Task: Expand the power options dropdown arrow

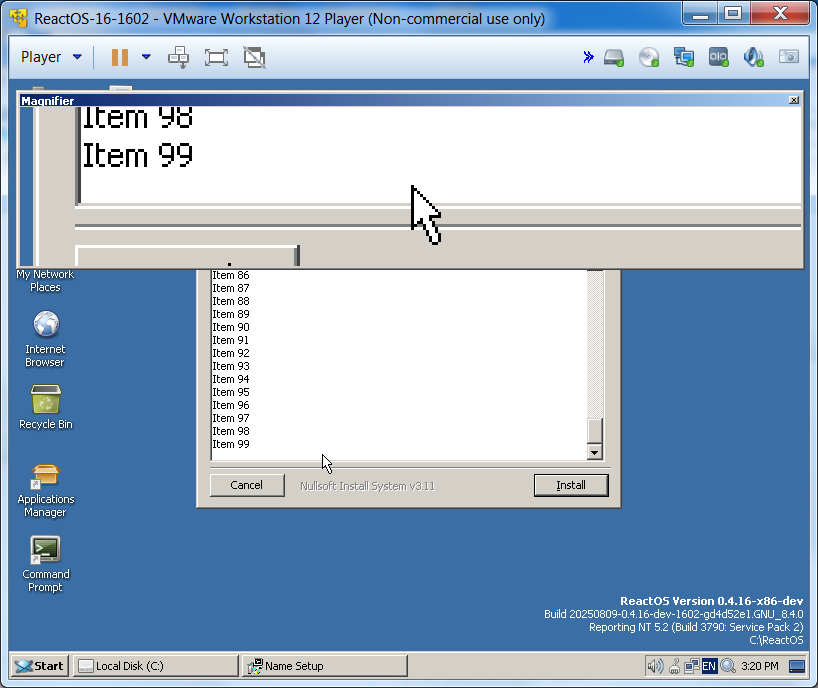Action: tap(147, 57)
